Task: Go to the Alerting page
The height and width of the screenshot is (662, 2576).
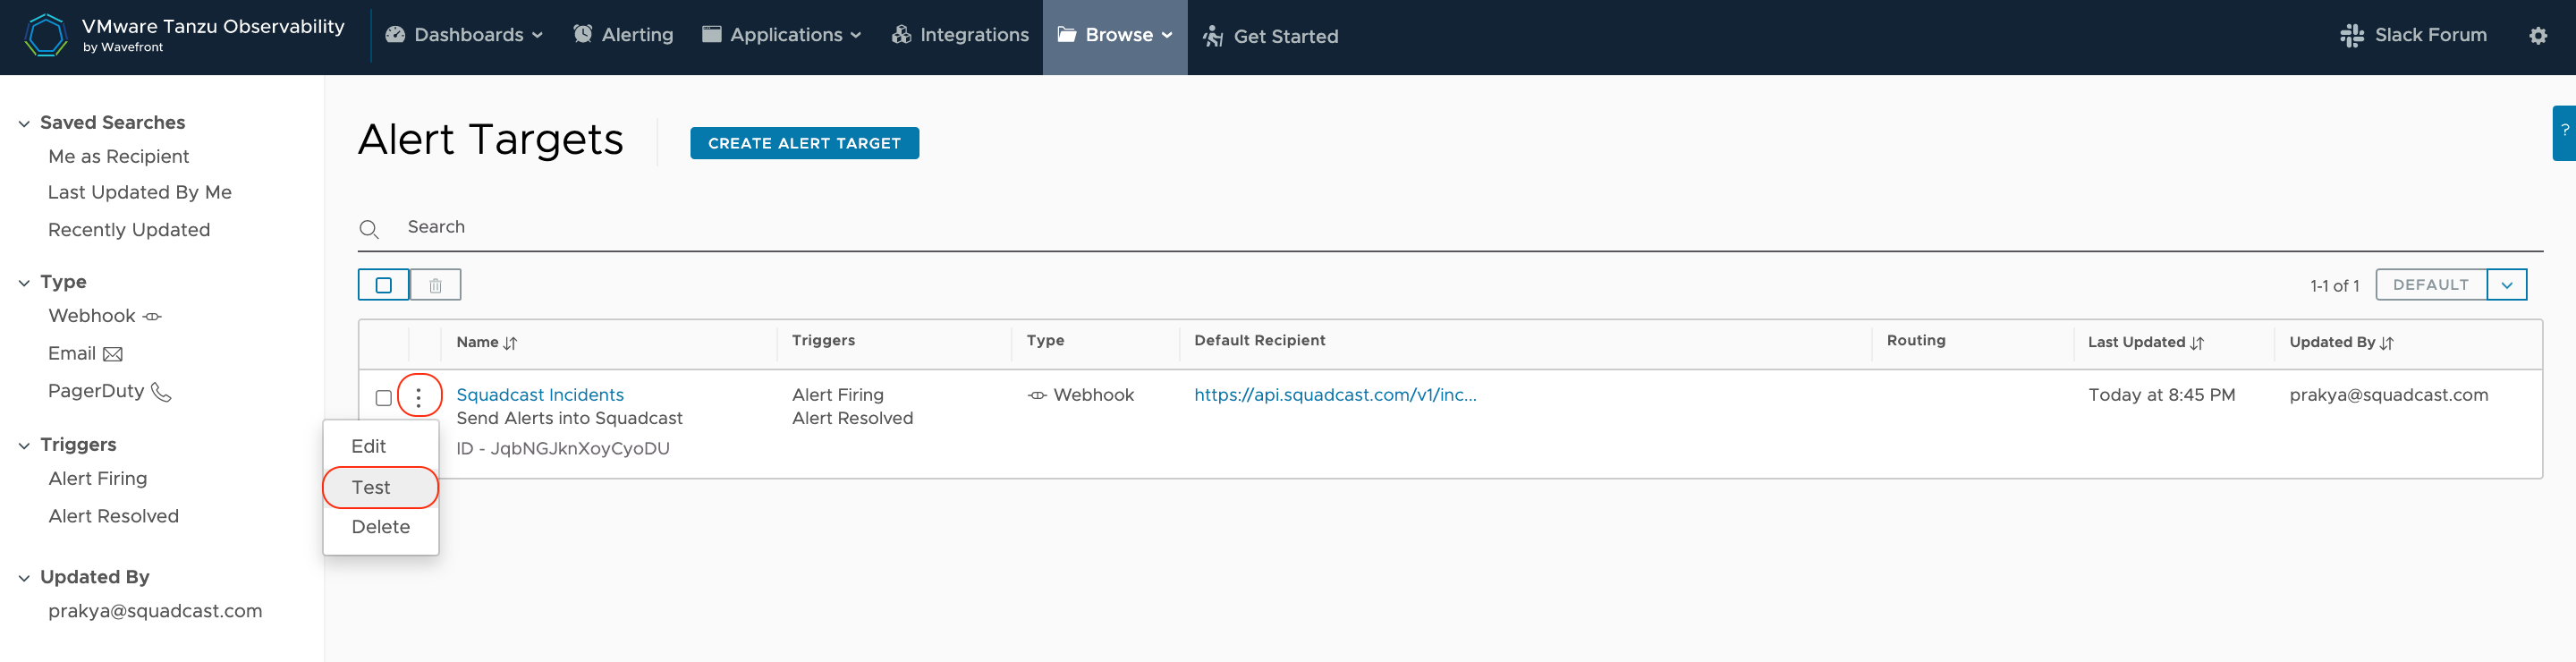Action: coord(623,35)
